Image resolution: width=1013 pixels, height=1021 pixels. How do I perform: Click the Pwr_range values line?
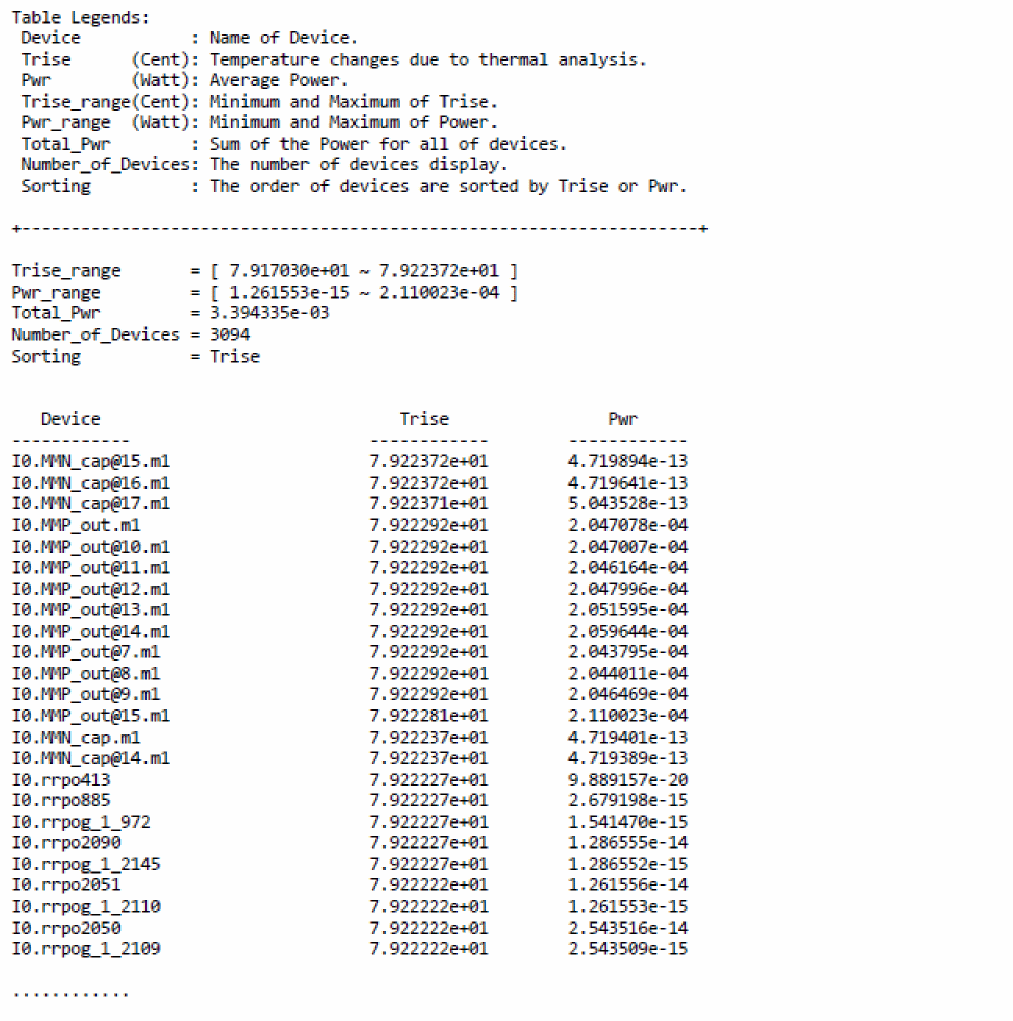pyautogui.click(x=354, y=293)
